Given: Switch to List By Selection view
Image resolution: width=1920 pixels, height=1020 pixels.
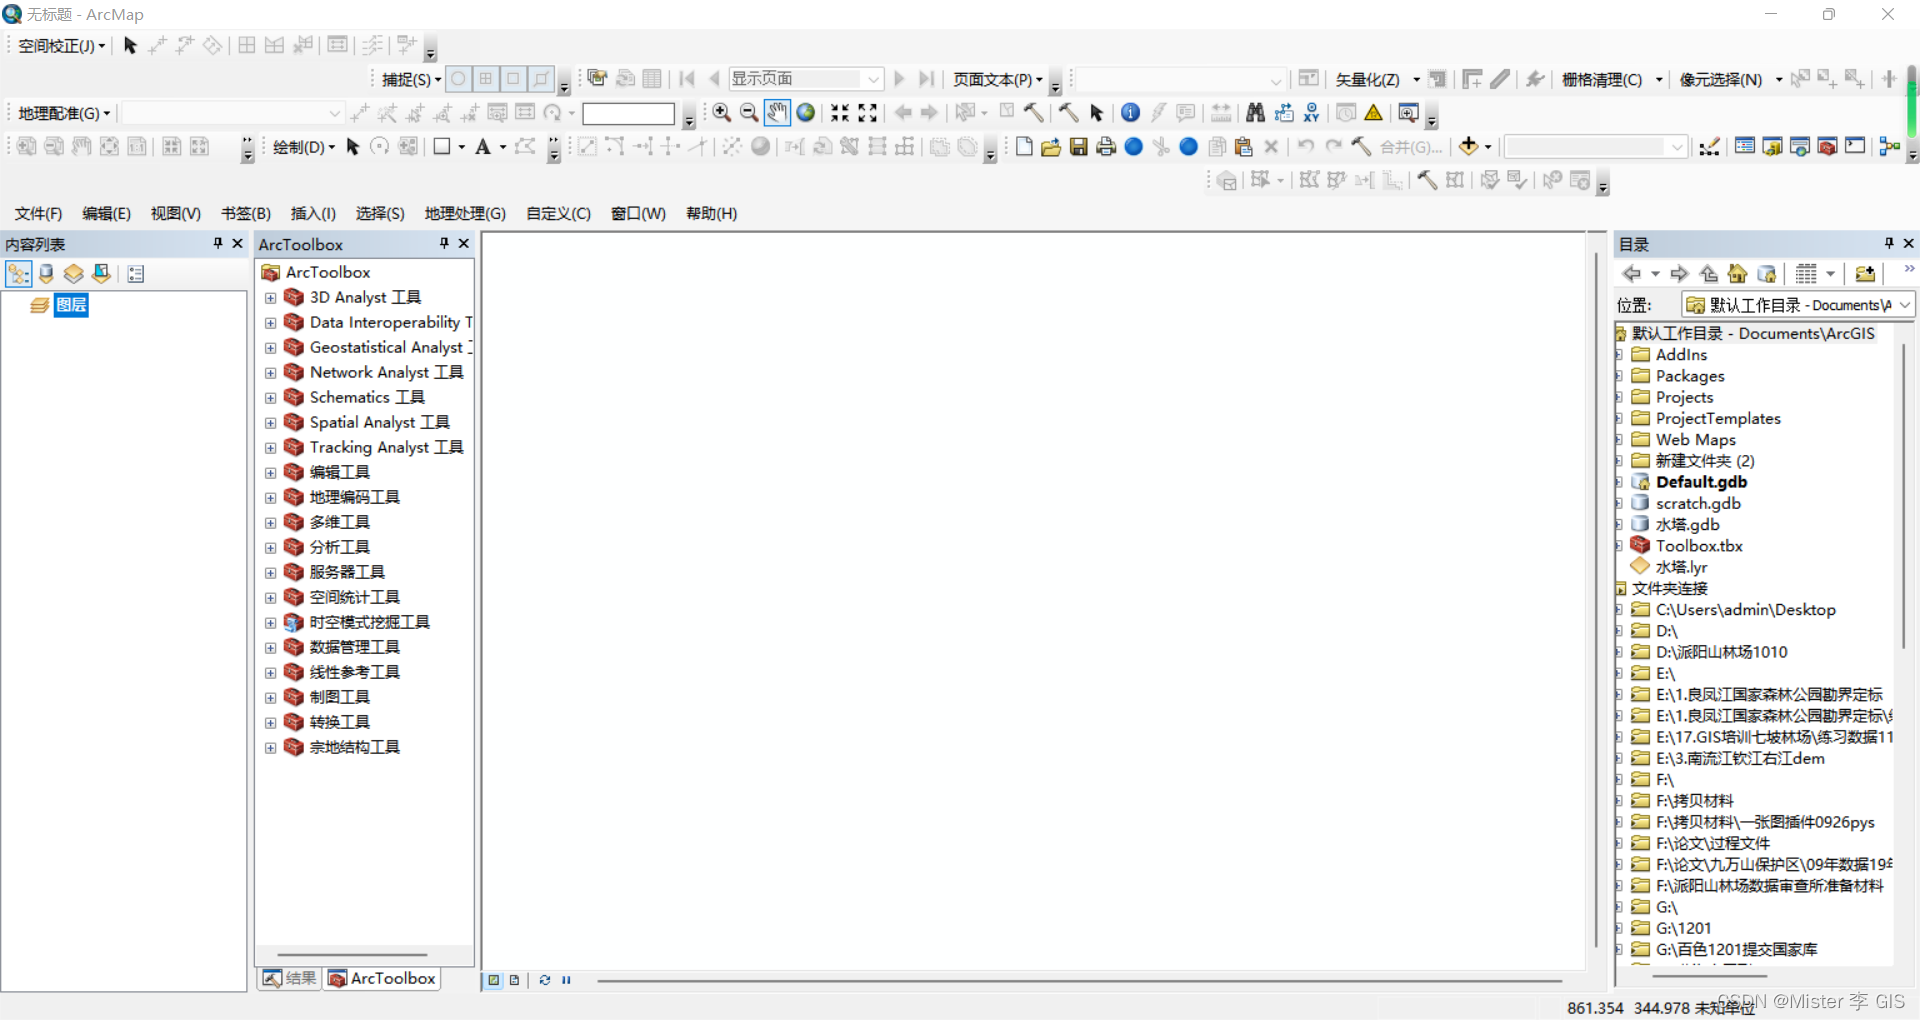Looking at the screenshot, I should coord(101,274).
